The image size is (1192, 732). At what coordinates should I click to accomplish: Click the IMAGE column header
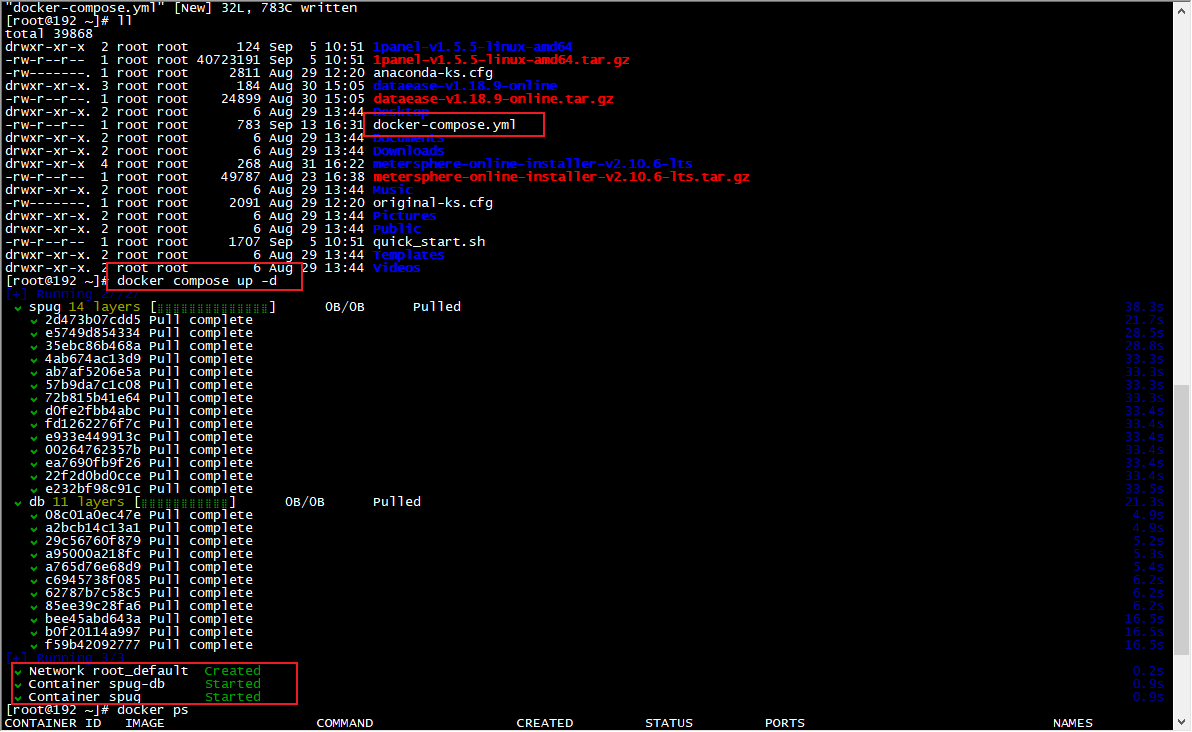coord(144,723)
